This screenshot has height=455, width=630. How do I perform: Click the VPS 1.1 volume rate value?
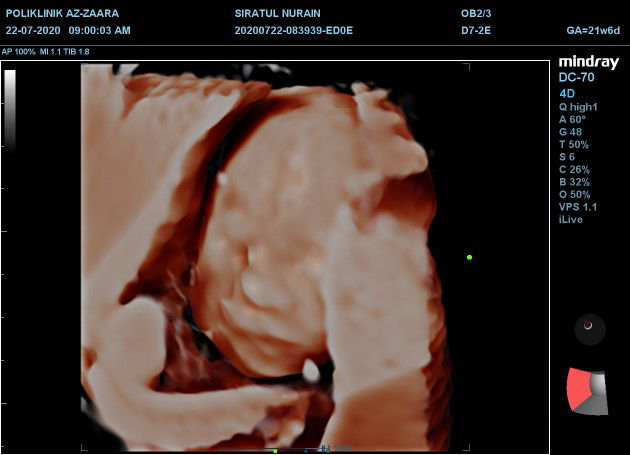click(577, 207)
